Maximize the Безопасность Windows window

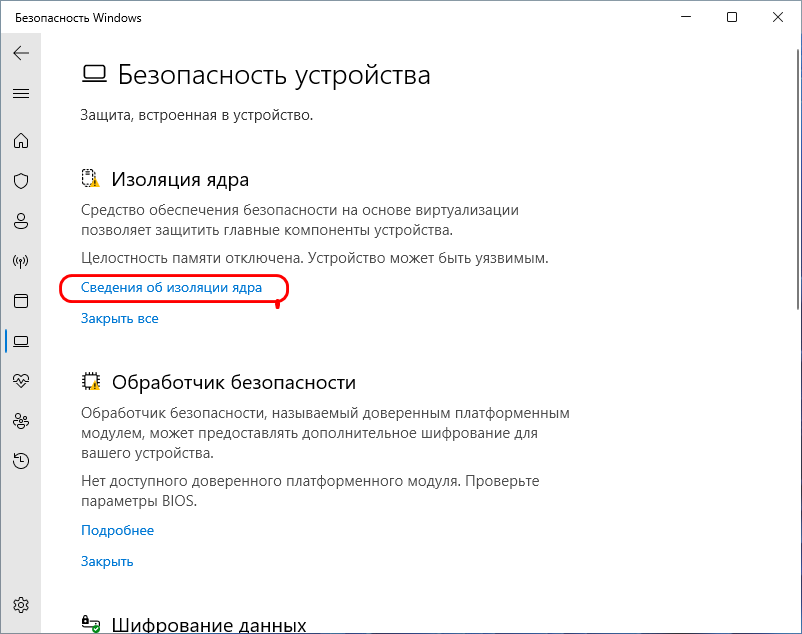[x=732, y=17]
